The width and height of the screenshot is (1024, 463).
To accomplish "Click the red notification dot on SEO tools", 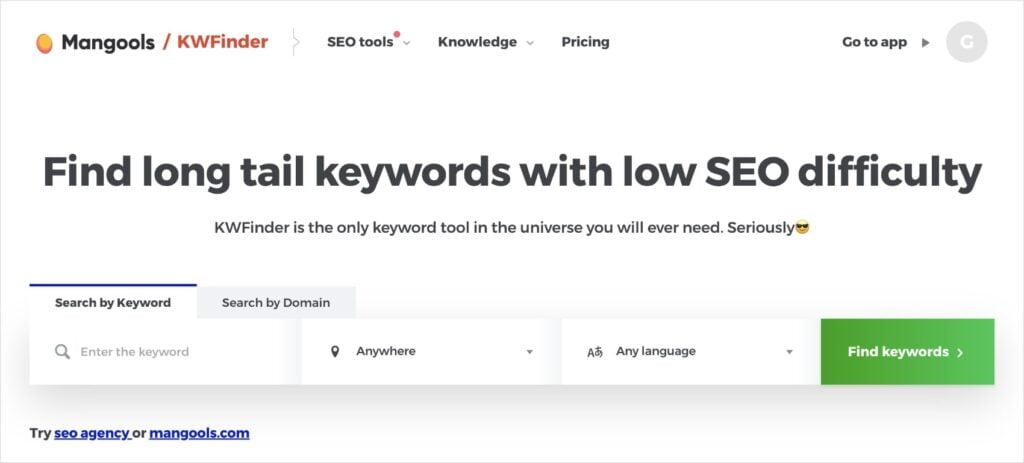I will pyautogui.click(x=396, y=35).
